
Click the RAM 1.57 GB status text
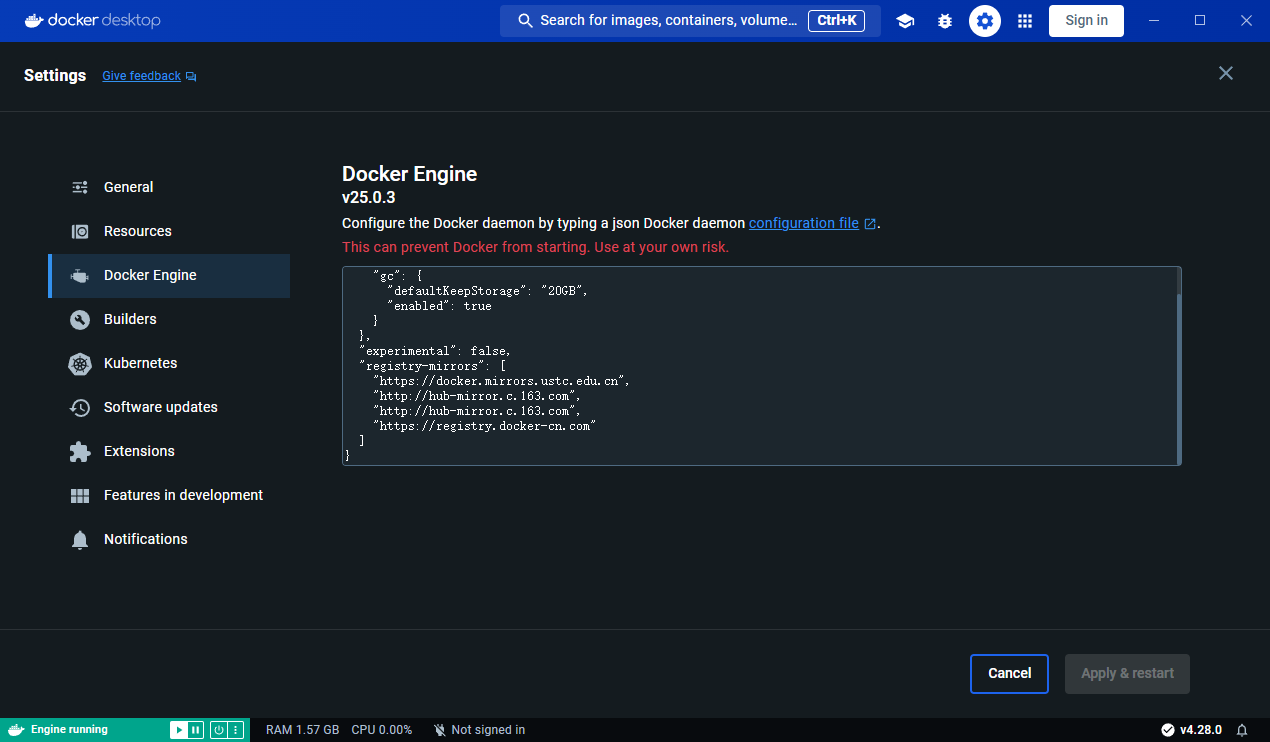coord(302,730)
